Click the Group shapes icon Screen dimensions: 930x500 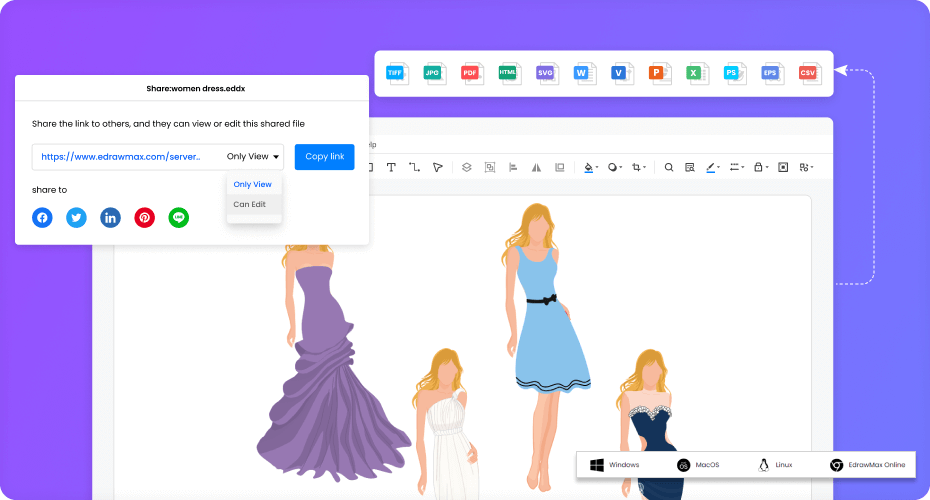(x=490, y=167)
